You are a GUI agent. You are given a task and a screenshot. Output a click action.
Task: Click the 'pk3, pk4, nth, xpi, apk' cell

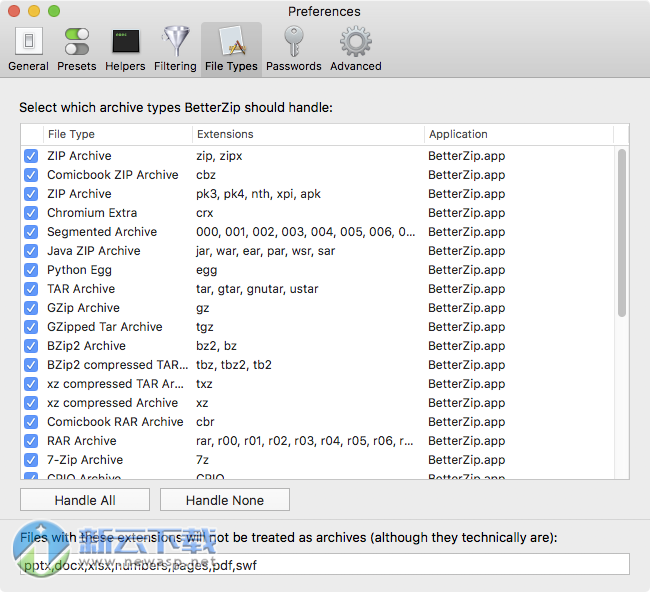coord(258,194)
